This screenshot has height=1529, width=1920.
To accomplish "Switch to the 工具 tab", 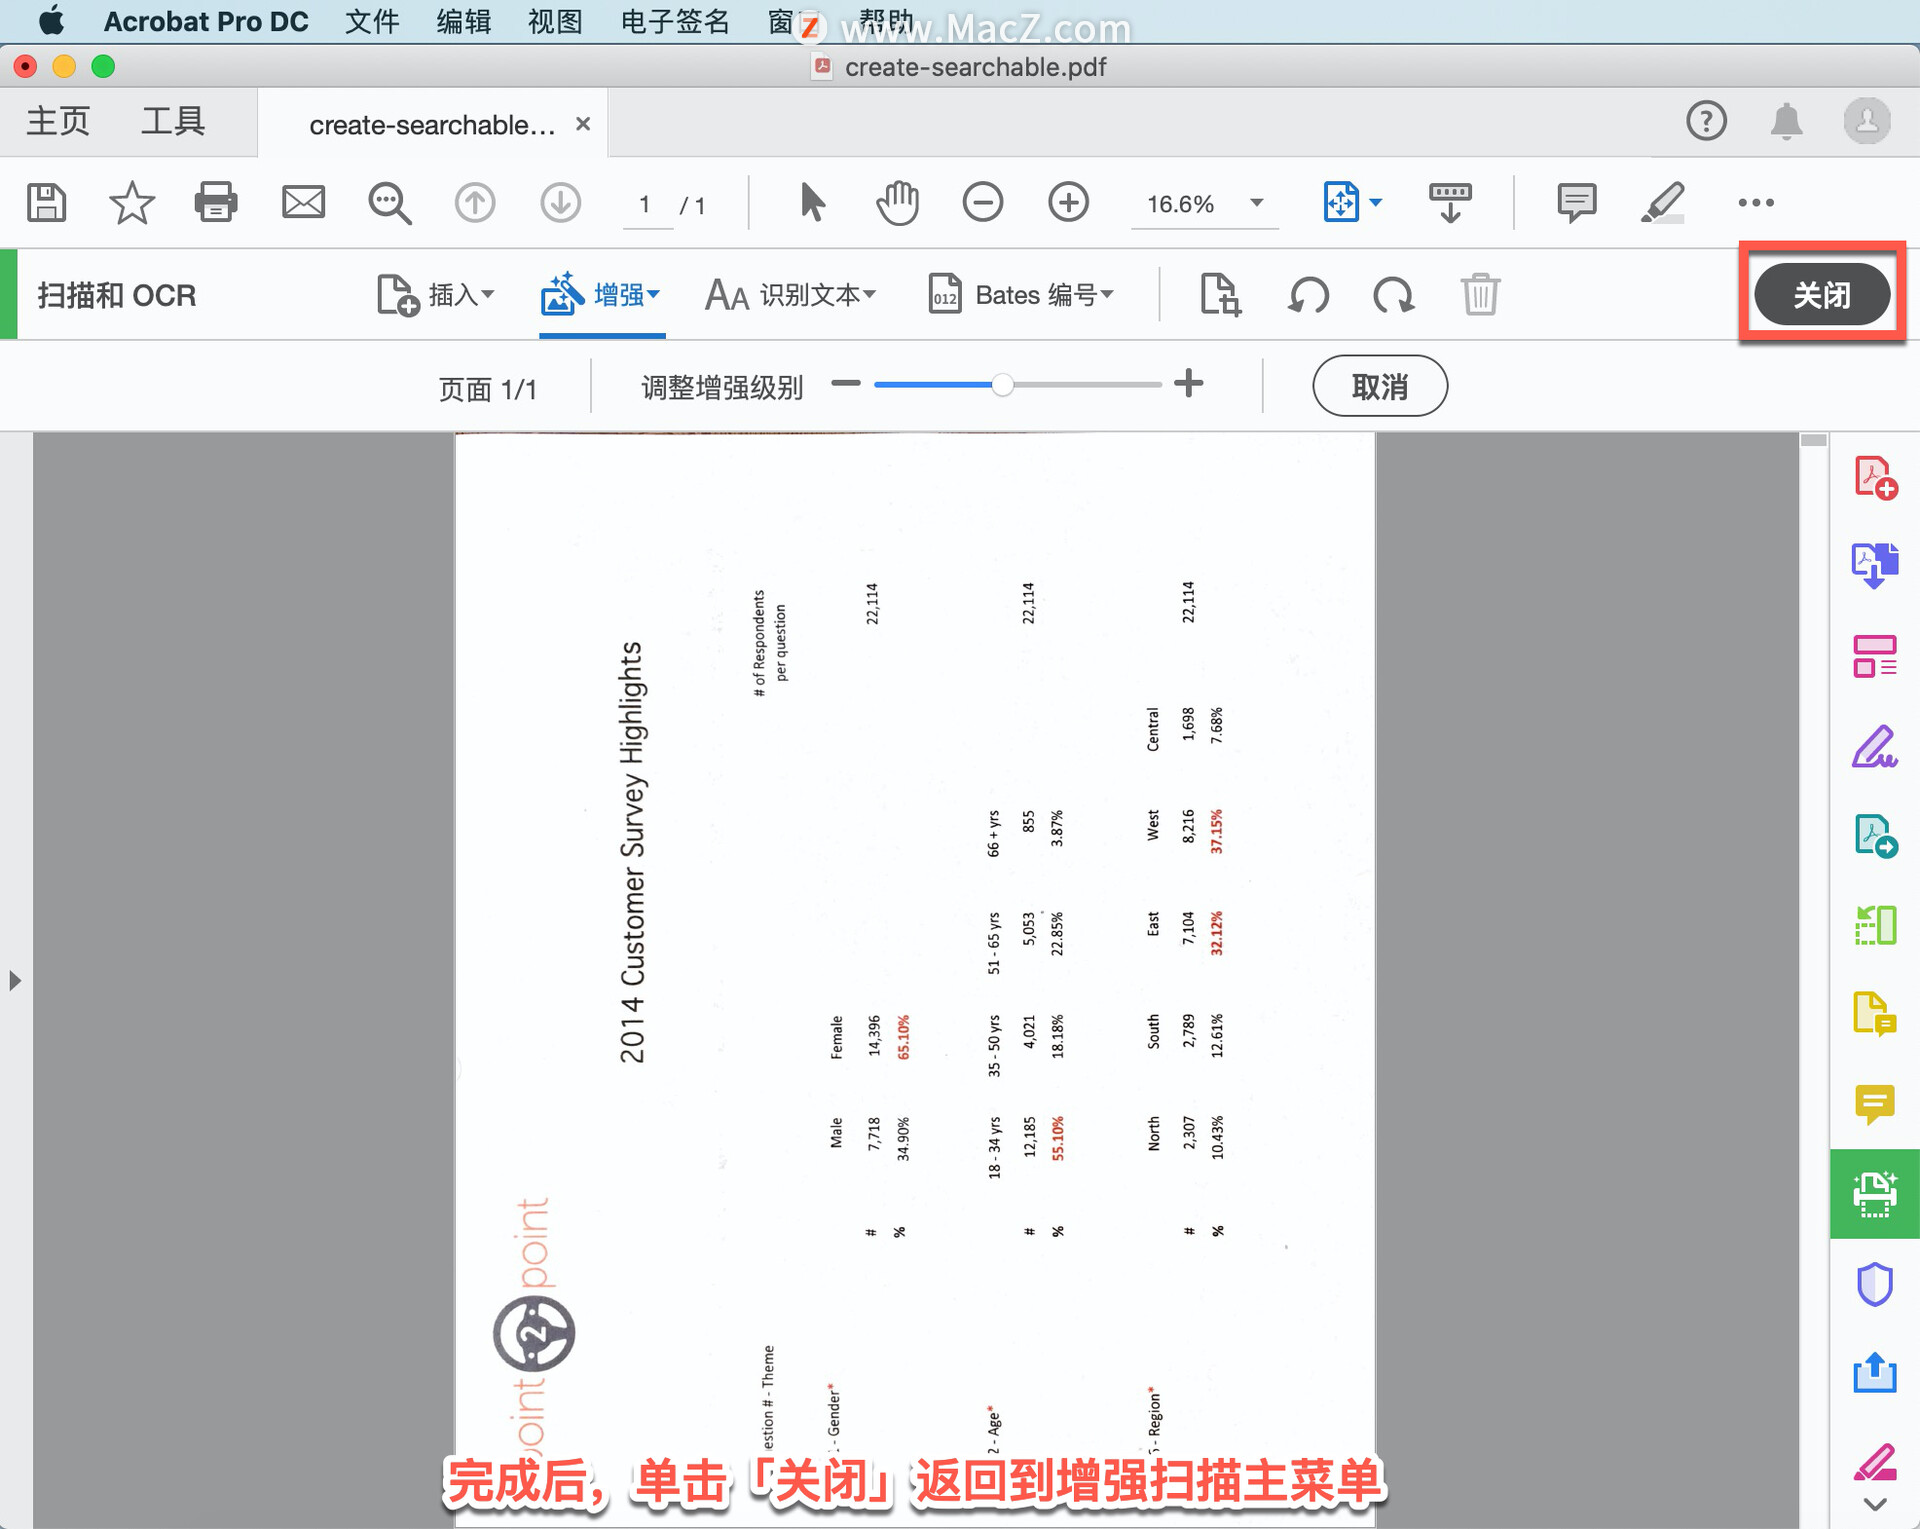I will (172, 122).
